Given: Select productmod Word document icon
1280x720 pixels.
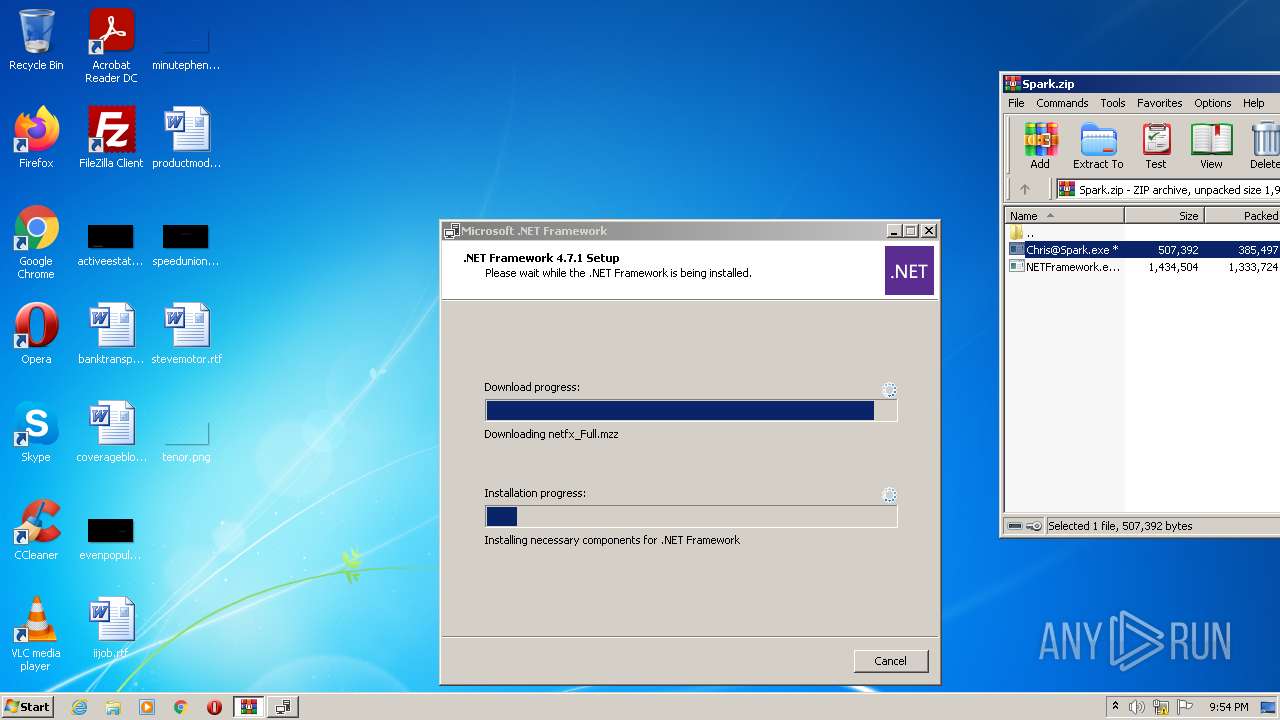Looking at the screenshot, I should (186, 137).
